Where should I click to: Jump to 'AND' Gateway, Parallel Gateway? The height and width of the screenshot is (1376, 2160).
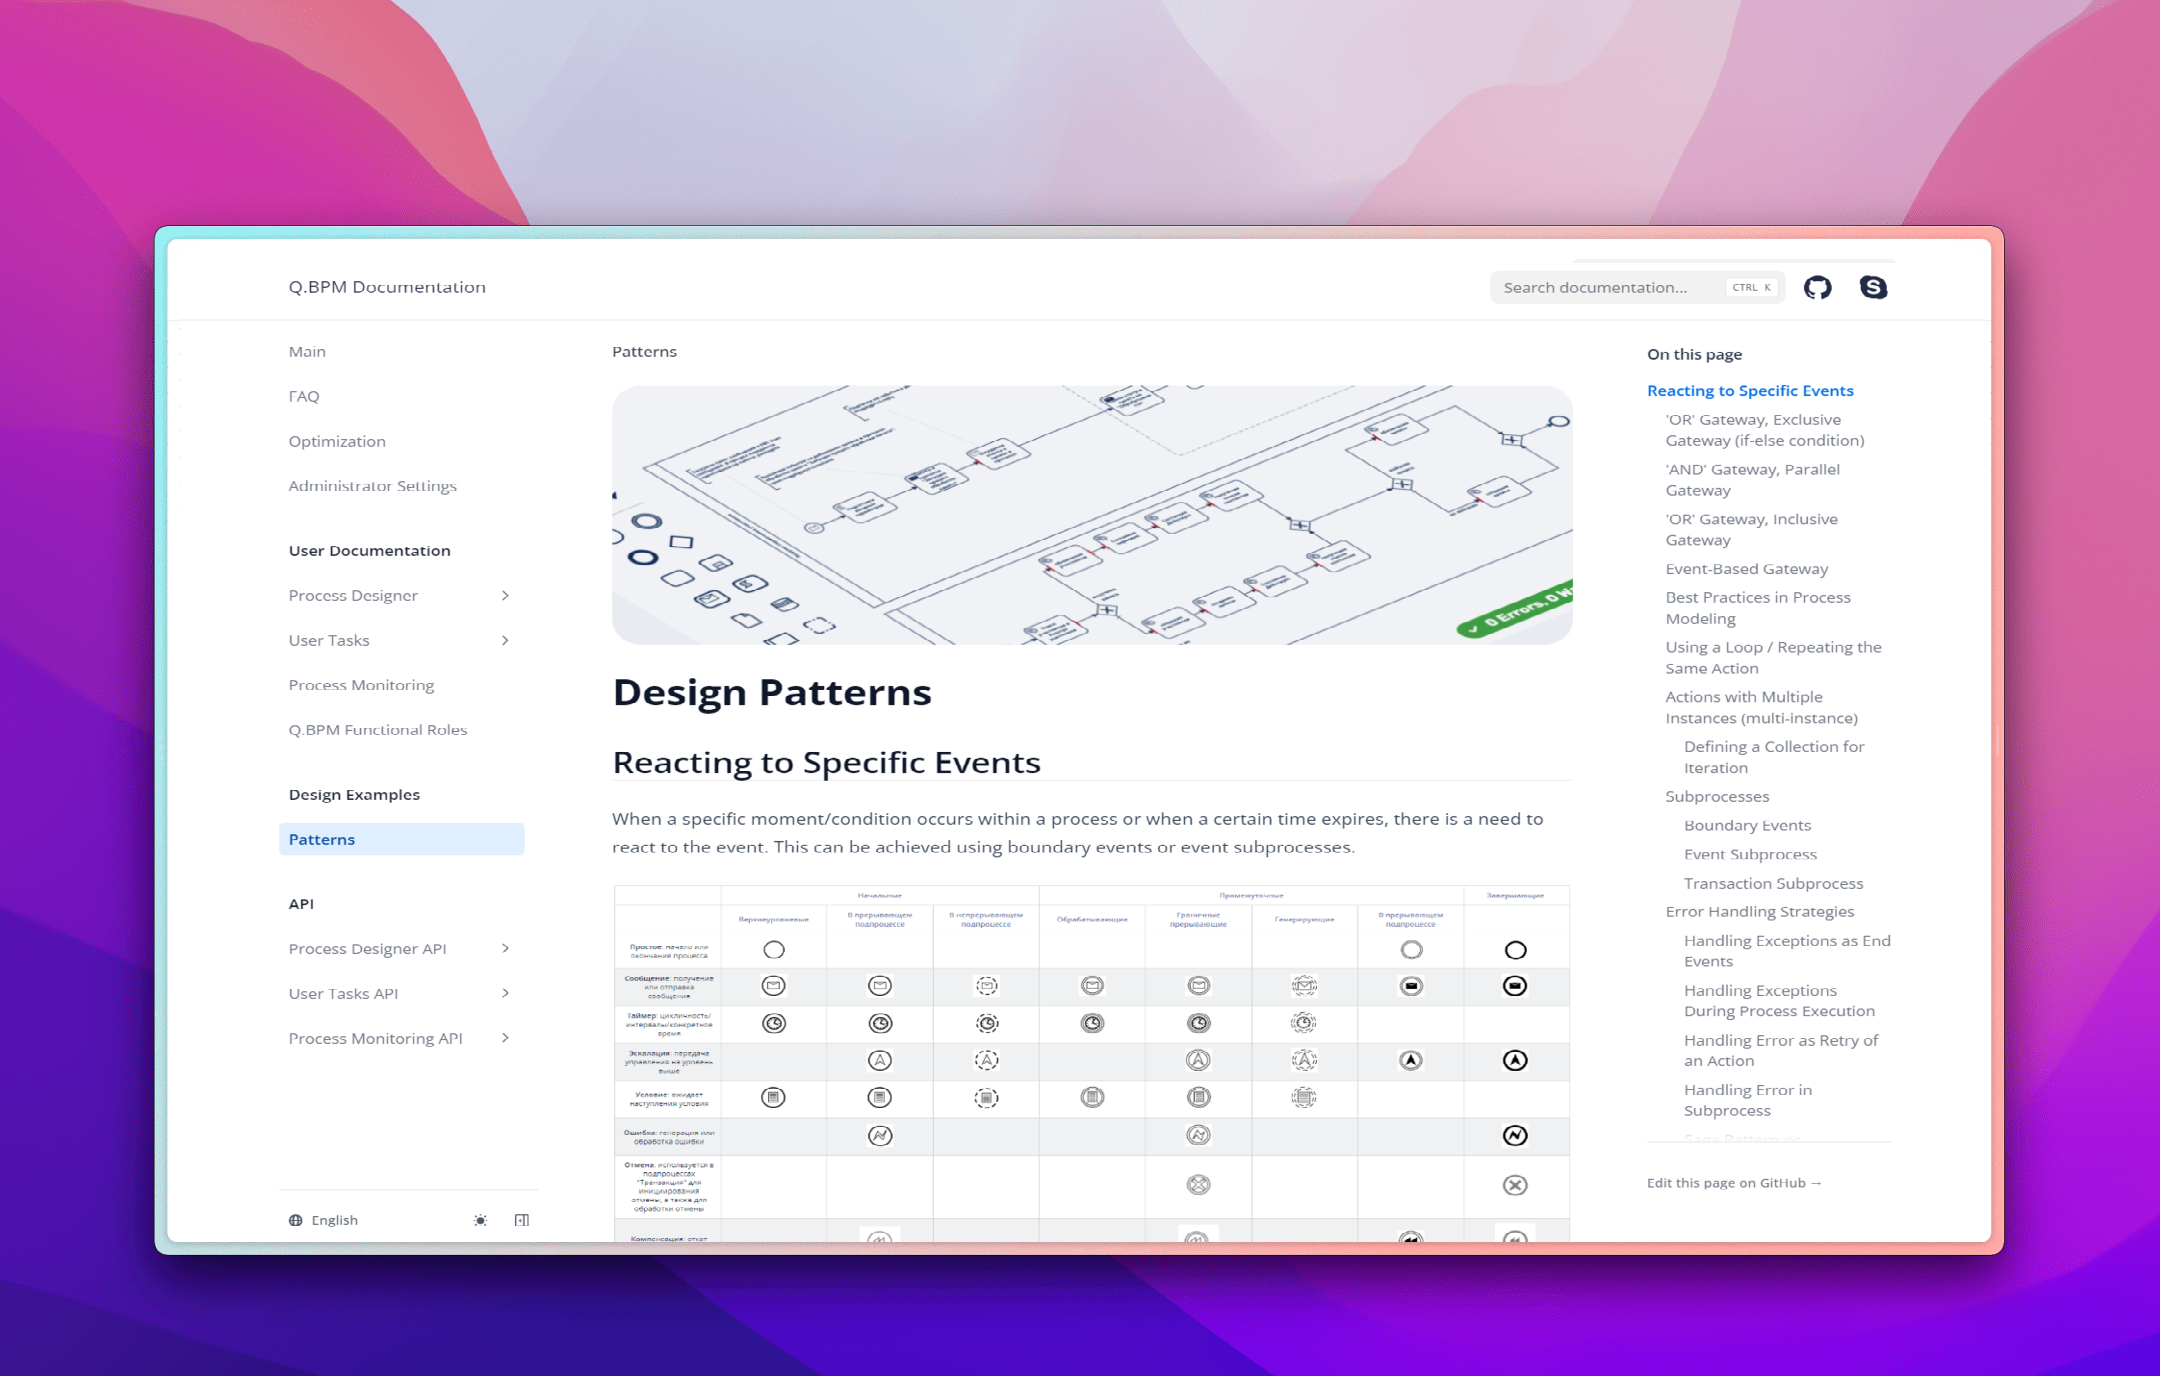[x=1752, y=480]
